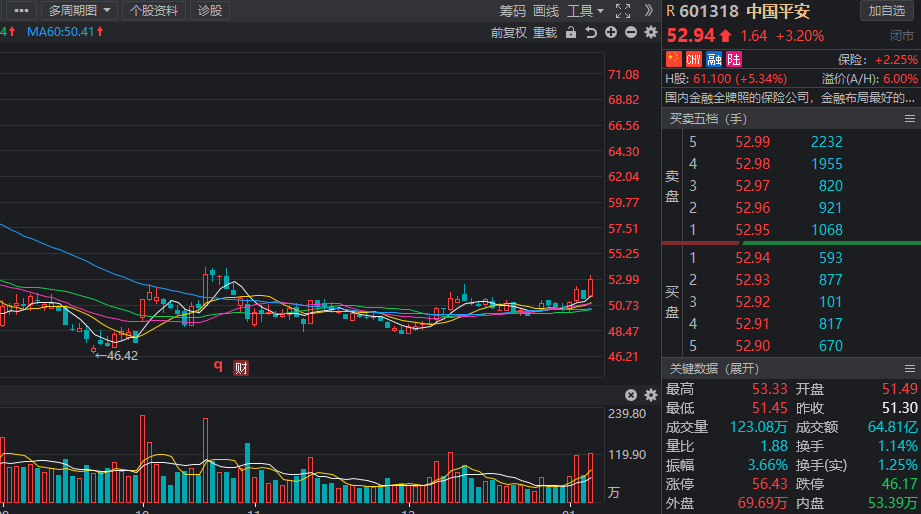Zoom out chart with minus icon
Image resolution: width=921 pixels, height=514 pixels.
tap(631, 32)
